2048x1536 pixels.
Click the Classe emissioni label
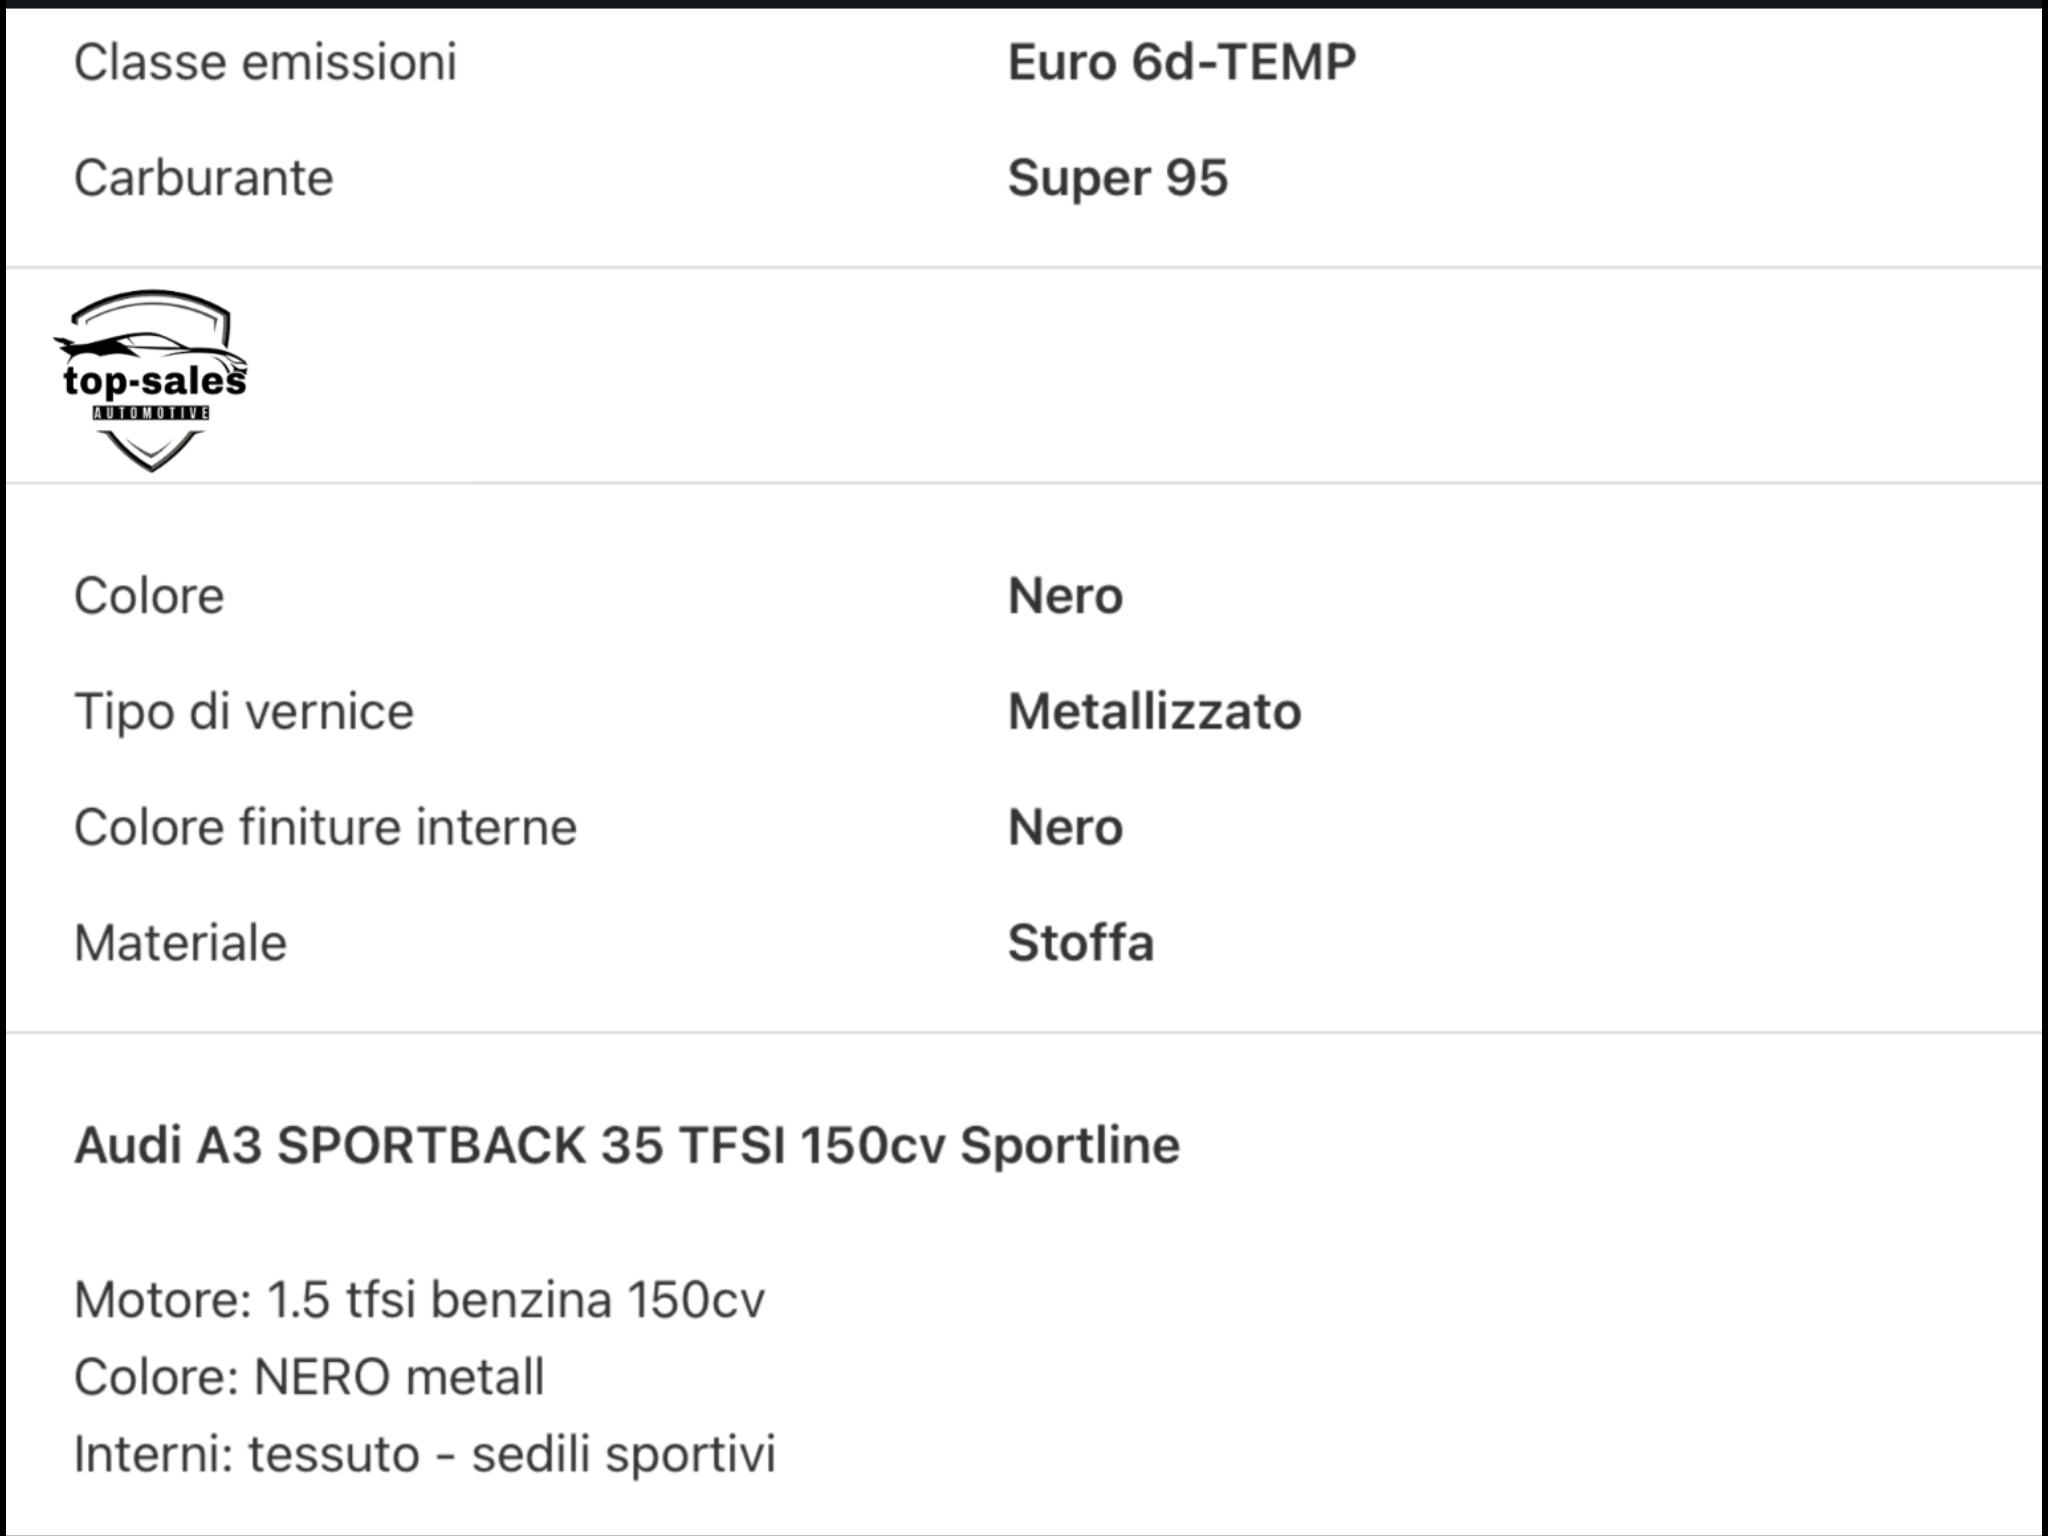pyautogui.click(x=265, y=62)
